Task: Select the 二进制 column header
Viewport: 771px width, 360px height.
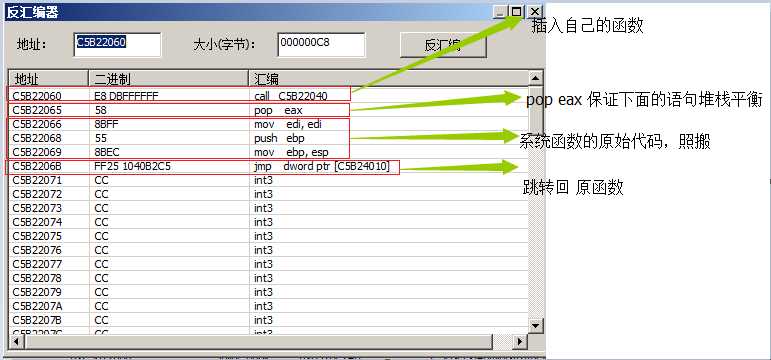Action: [168, 78]
